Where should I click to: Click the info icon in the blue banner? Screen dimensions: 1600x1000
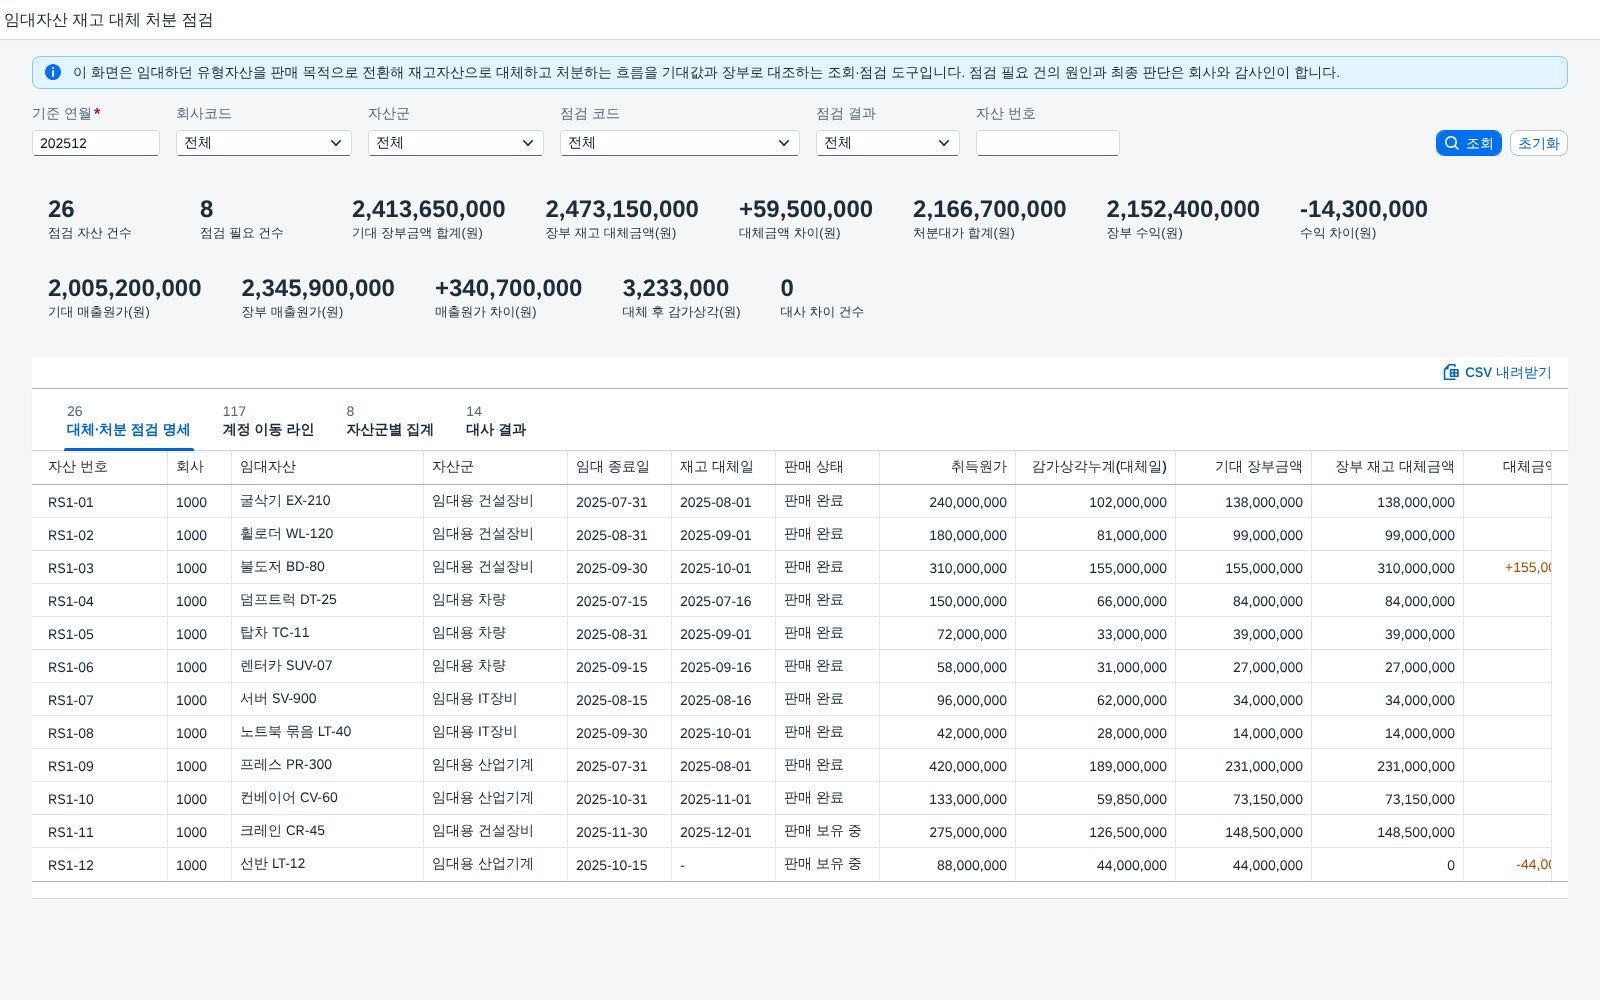[53, 72]
